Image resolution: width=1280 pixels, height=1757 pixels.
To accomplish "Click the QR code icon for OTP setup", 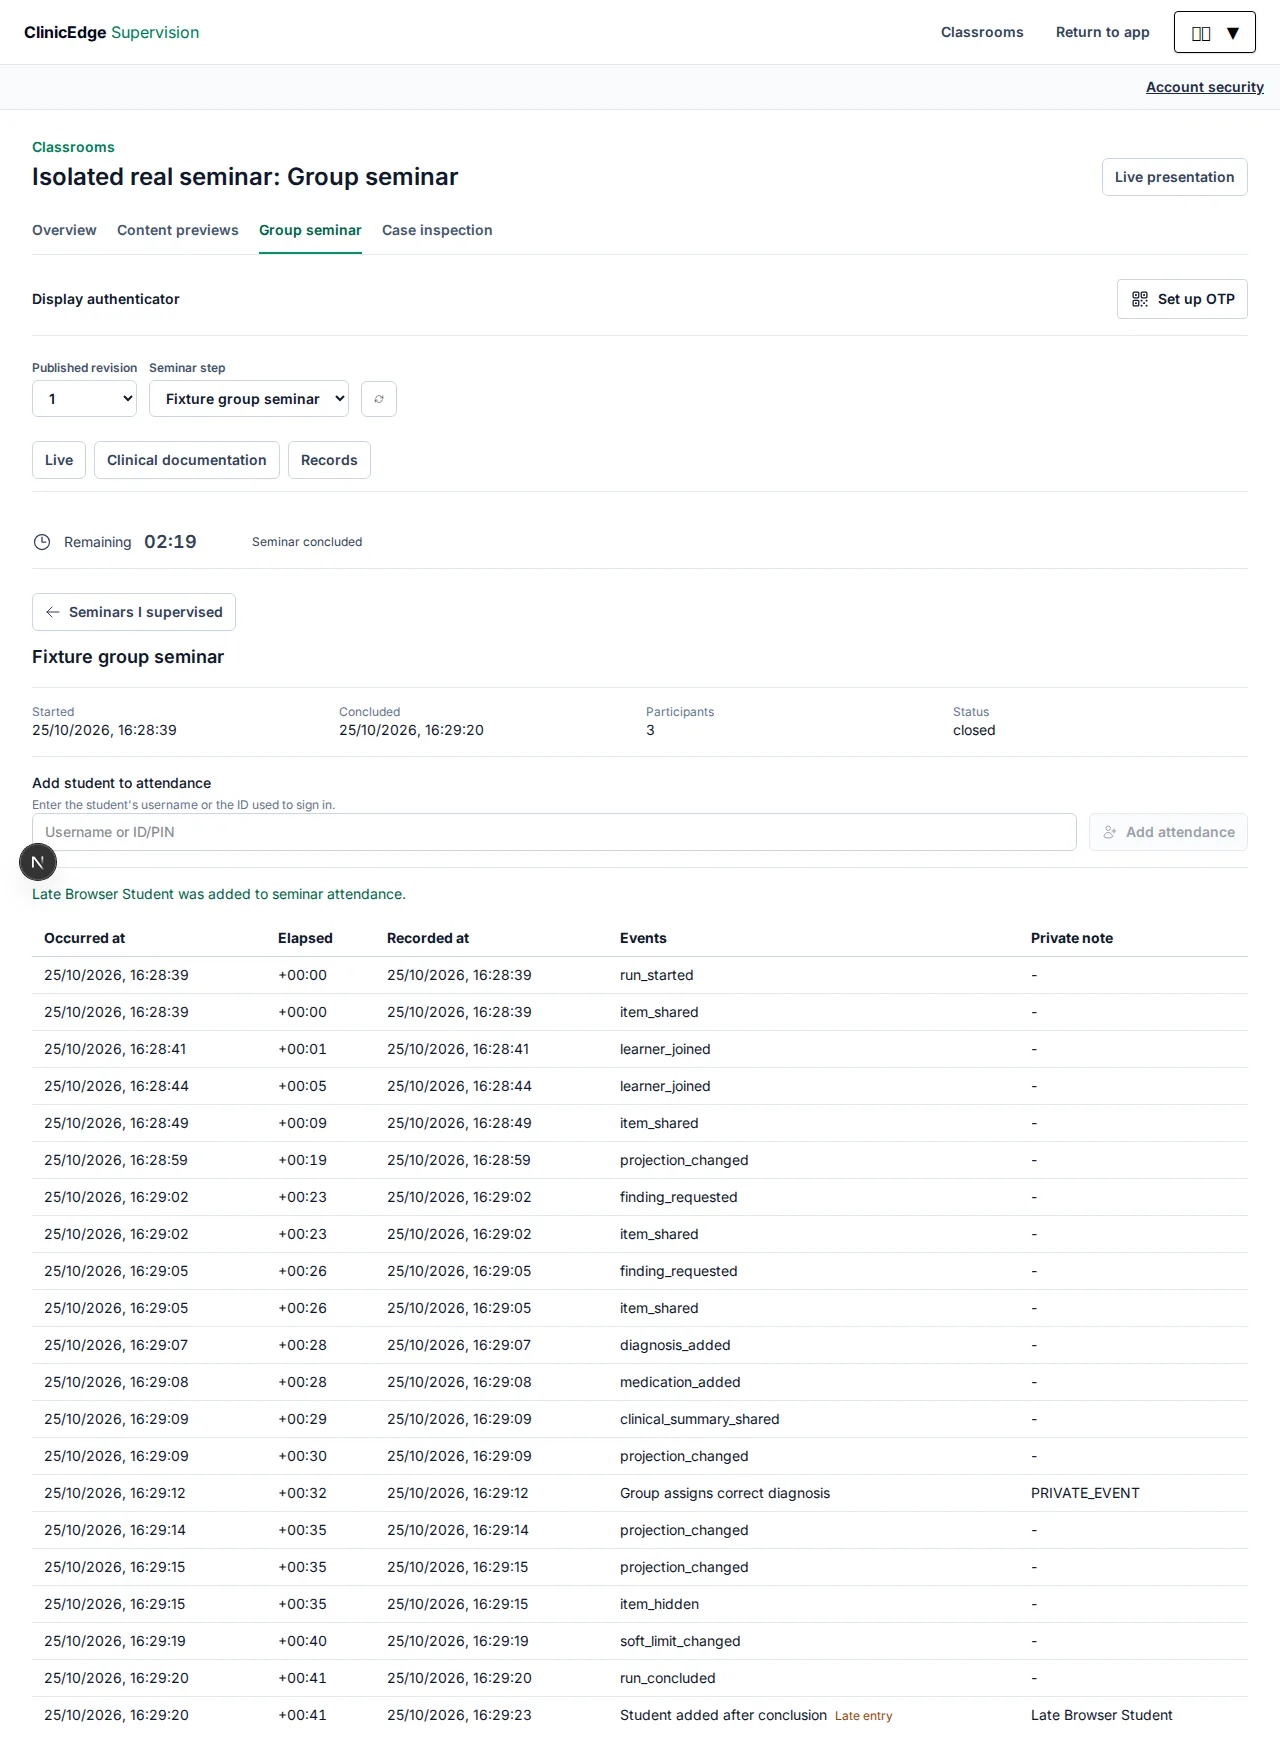I will tap(1140, 299).
